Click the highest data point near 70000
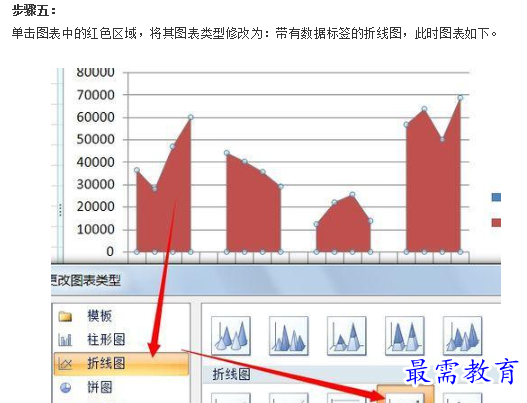527x403 pixels. point(460,98)
